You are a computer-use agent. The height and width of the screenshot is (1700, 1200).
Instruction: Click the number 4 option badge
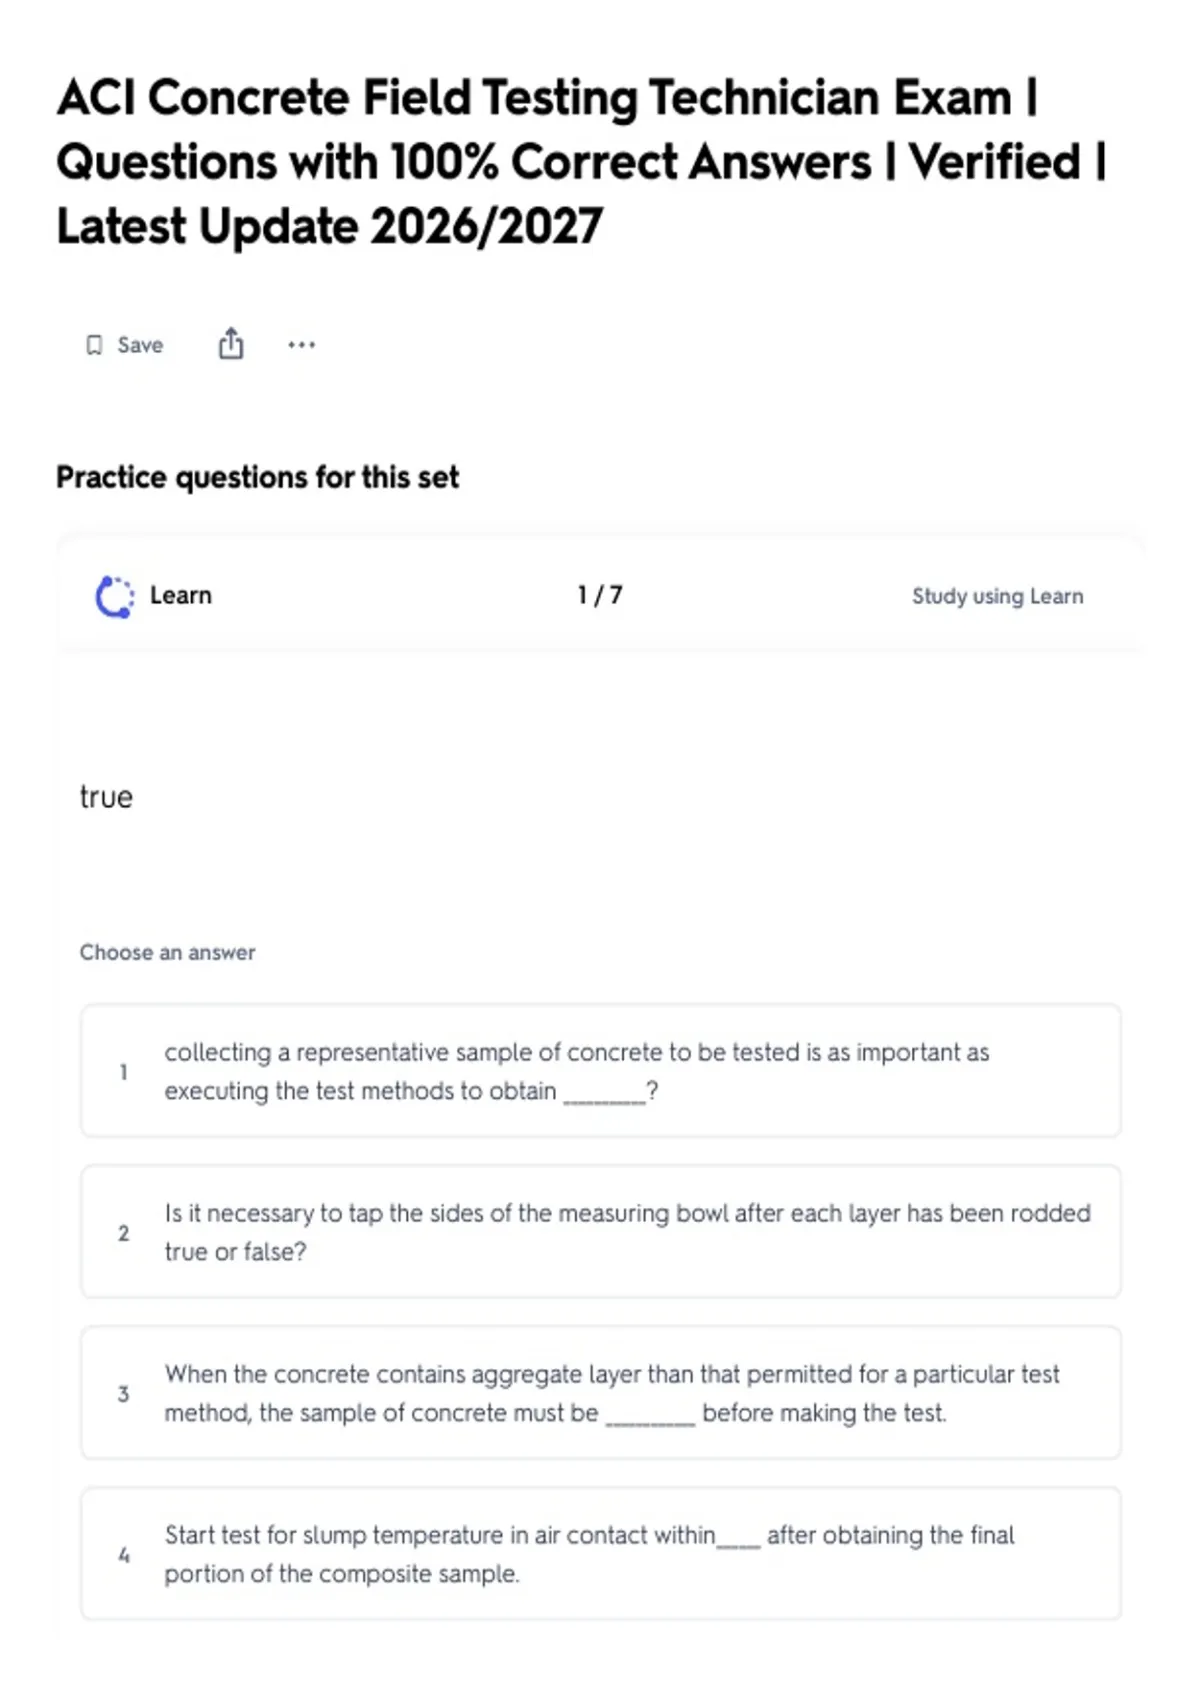coord(124,1555)
